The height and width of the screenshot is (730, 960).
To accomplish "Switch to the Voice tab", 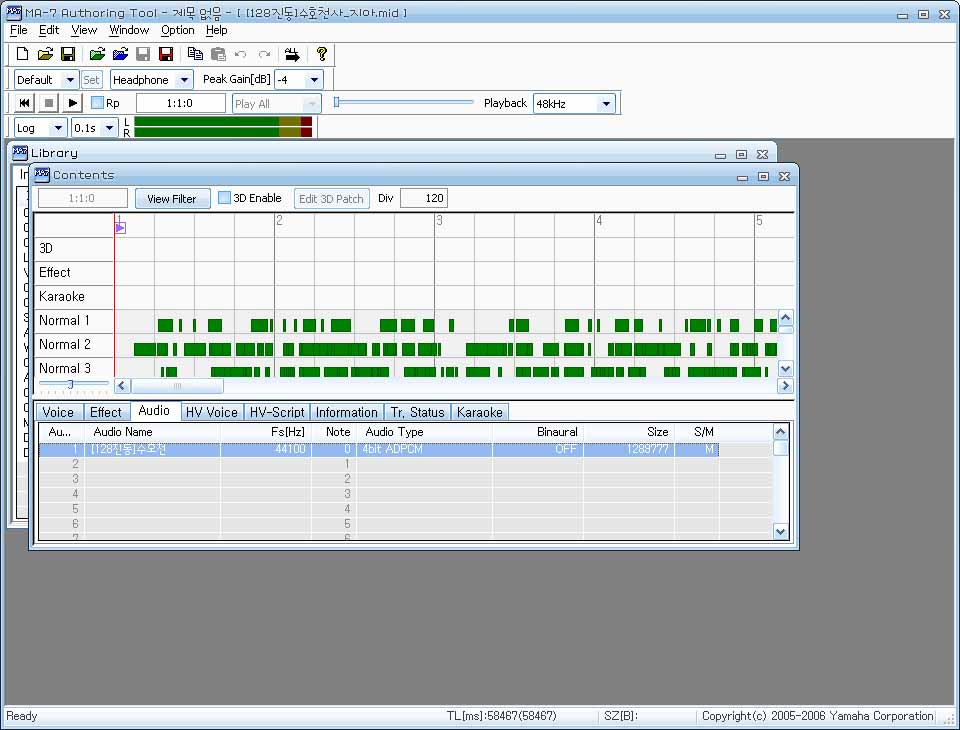I will (x=58, y=412).
